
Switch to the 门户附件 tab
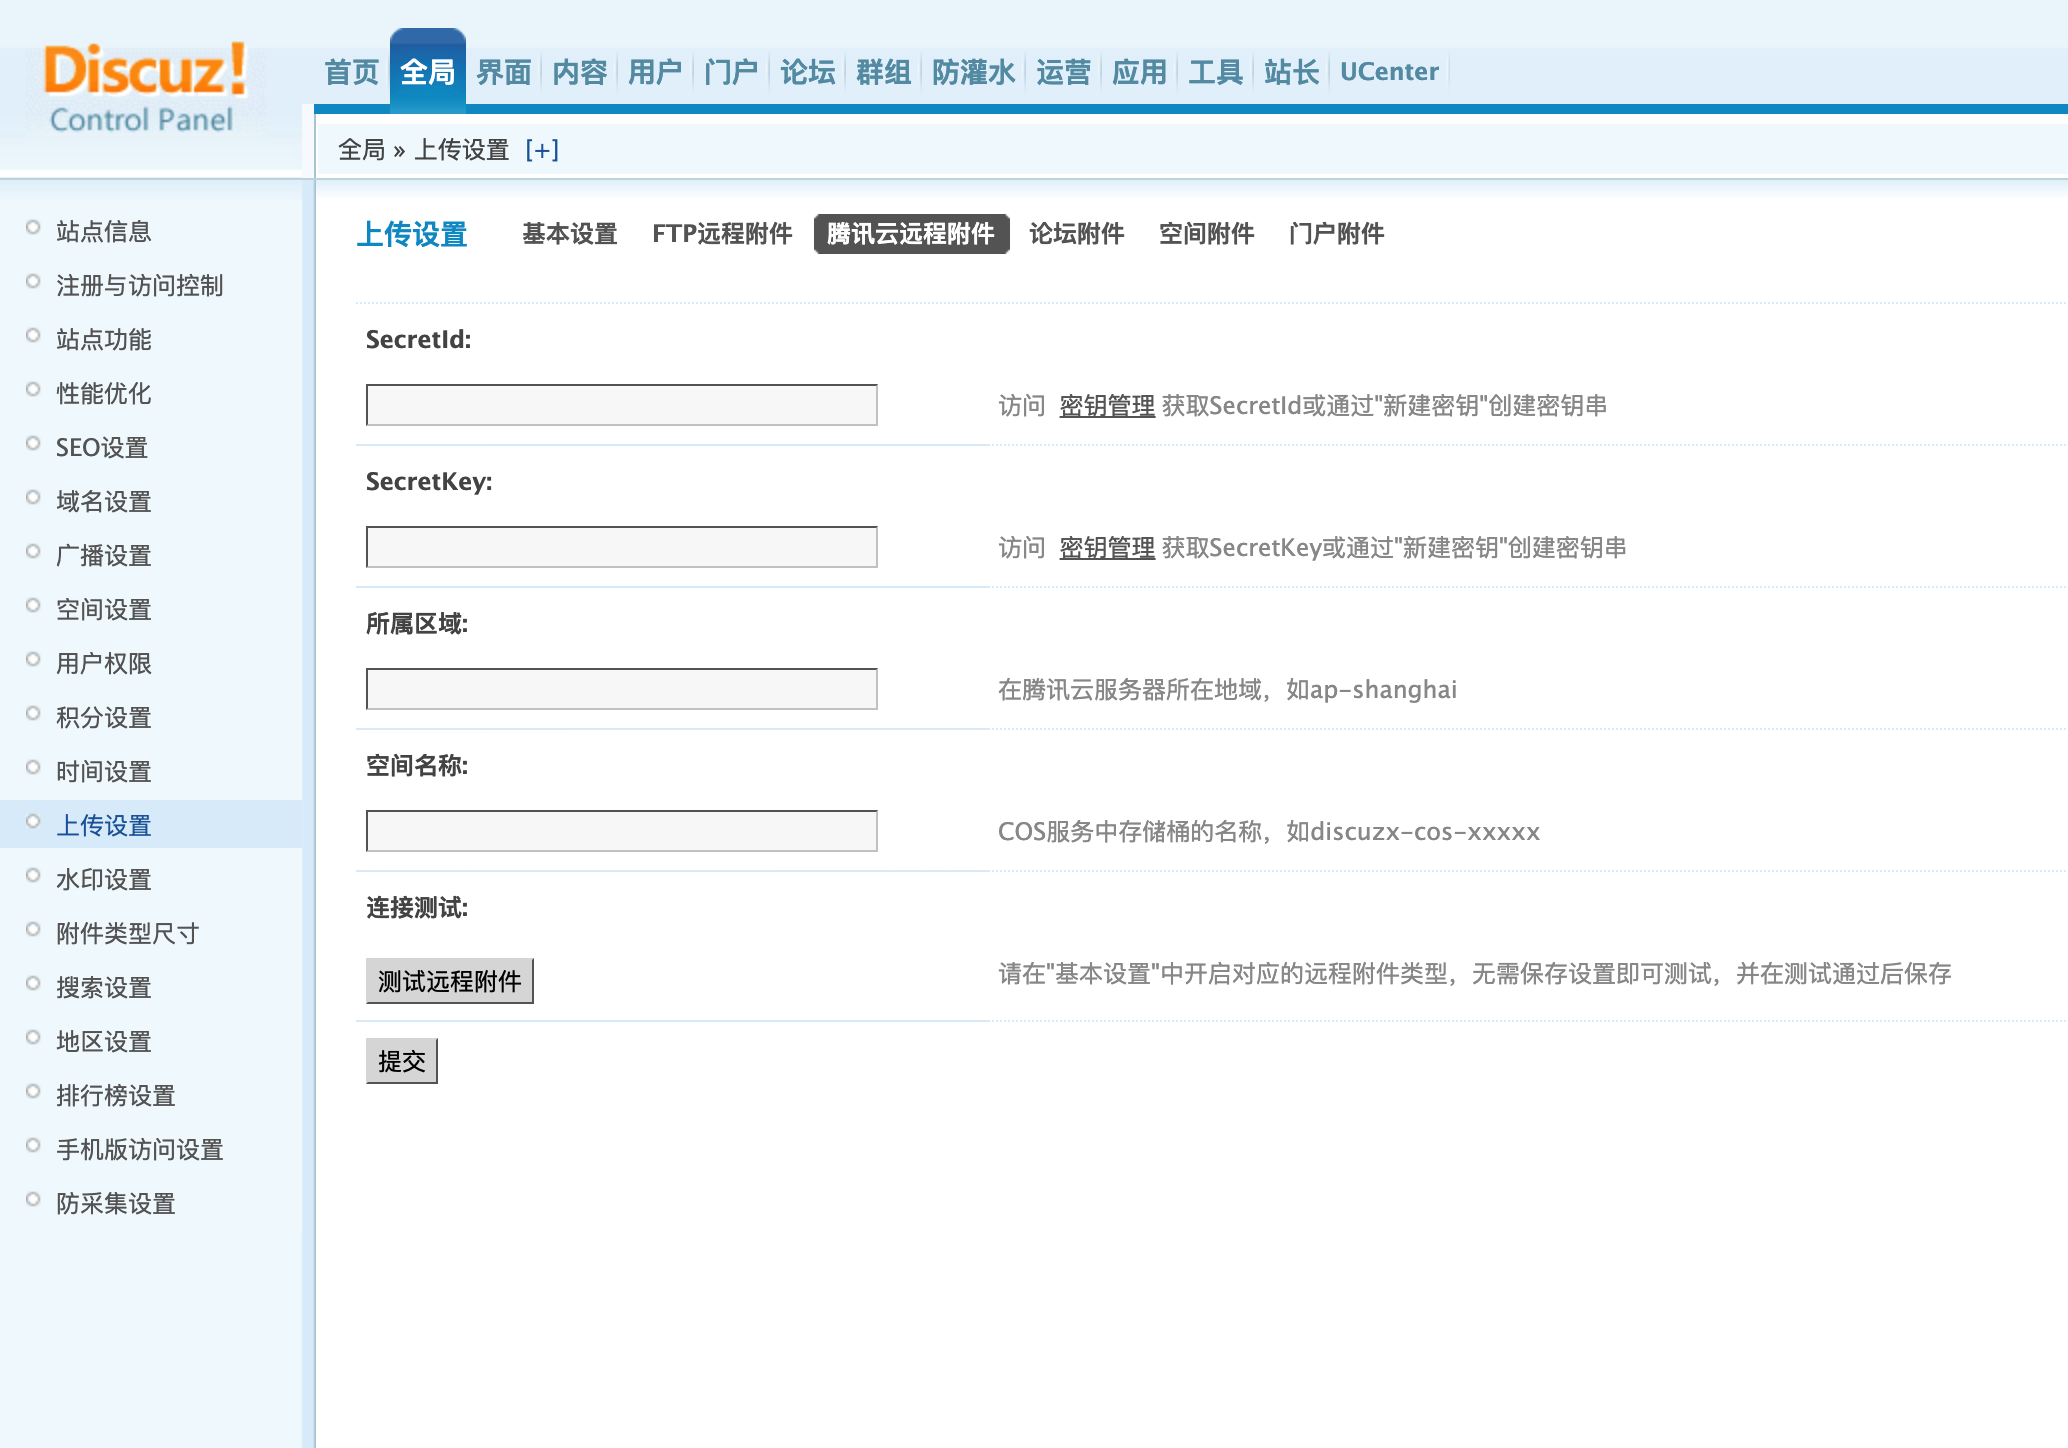(1336, 234)
